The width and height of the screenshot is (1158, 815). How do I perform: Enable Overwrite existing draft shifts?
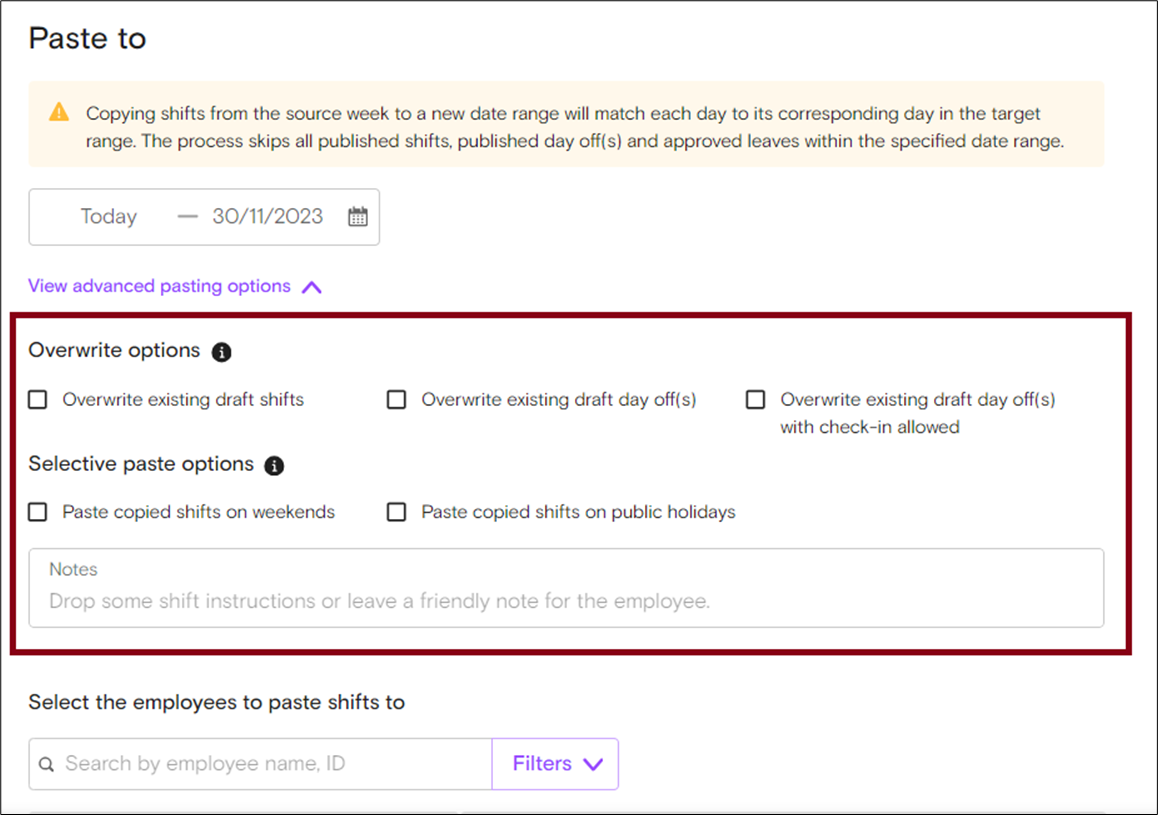(38, 400)
